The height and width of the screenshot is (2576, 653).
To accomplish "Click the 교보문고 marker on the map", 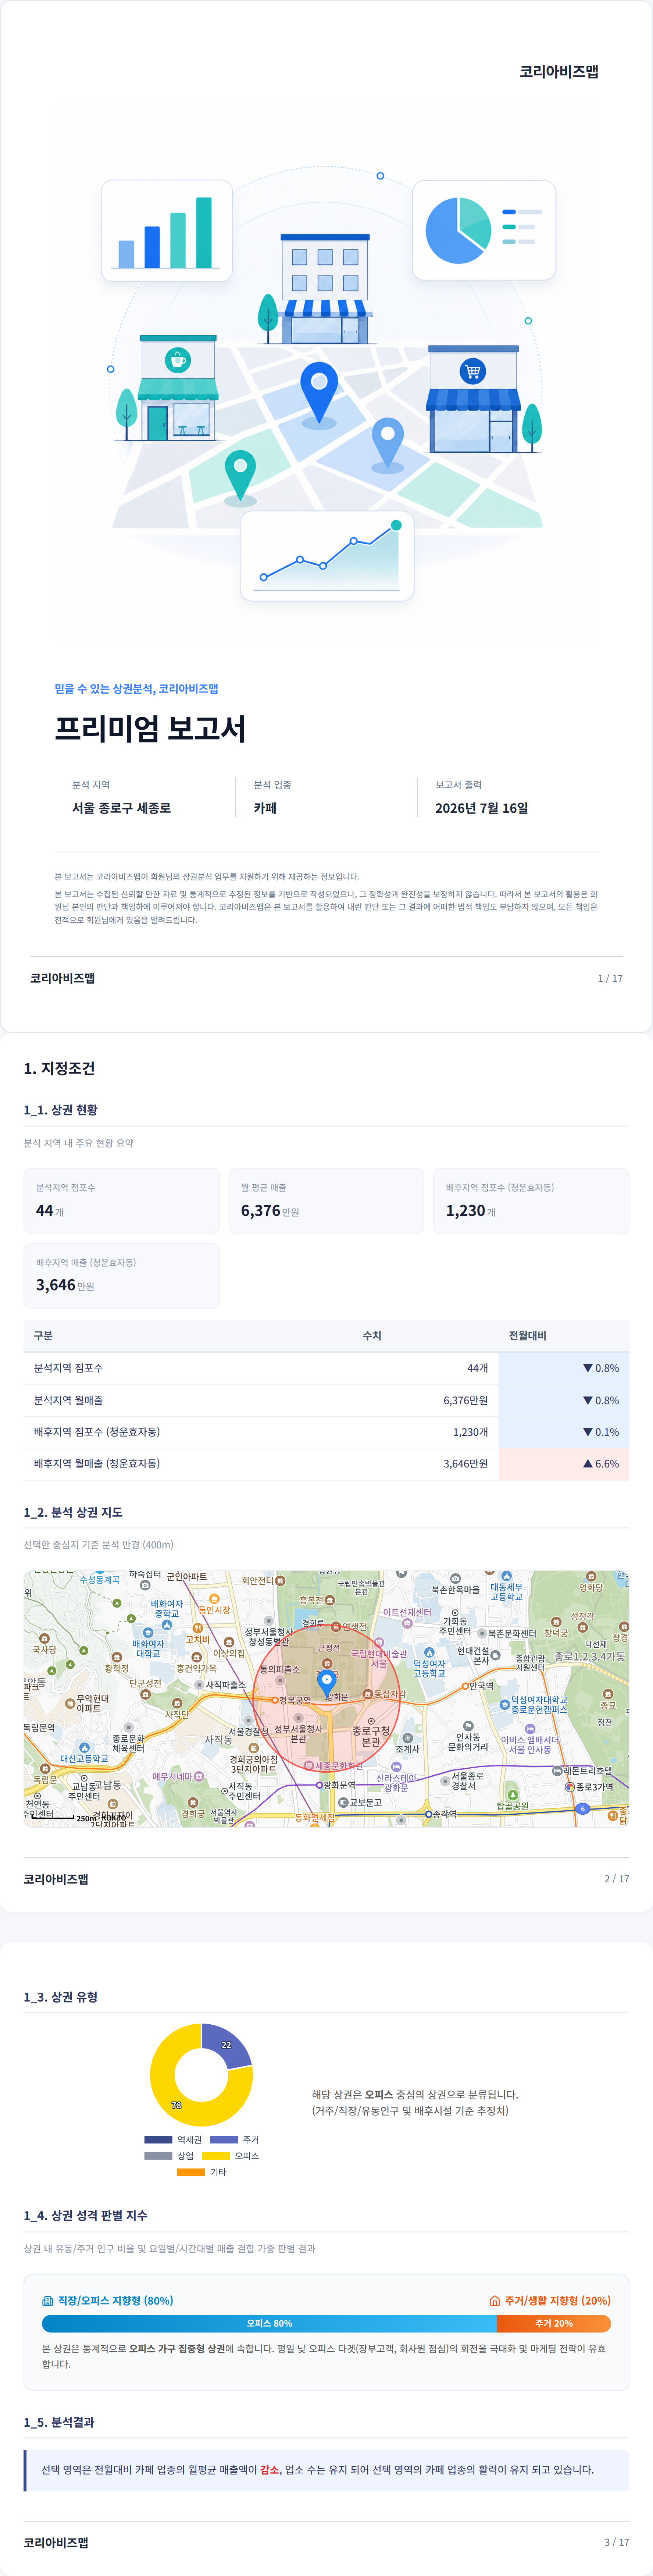I will click(343, 1802).
